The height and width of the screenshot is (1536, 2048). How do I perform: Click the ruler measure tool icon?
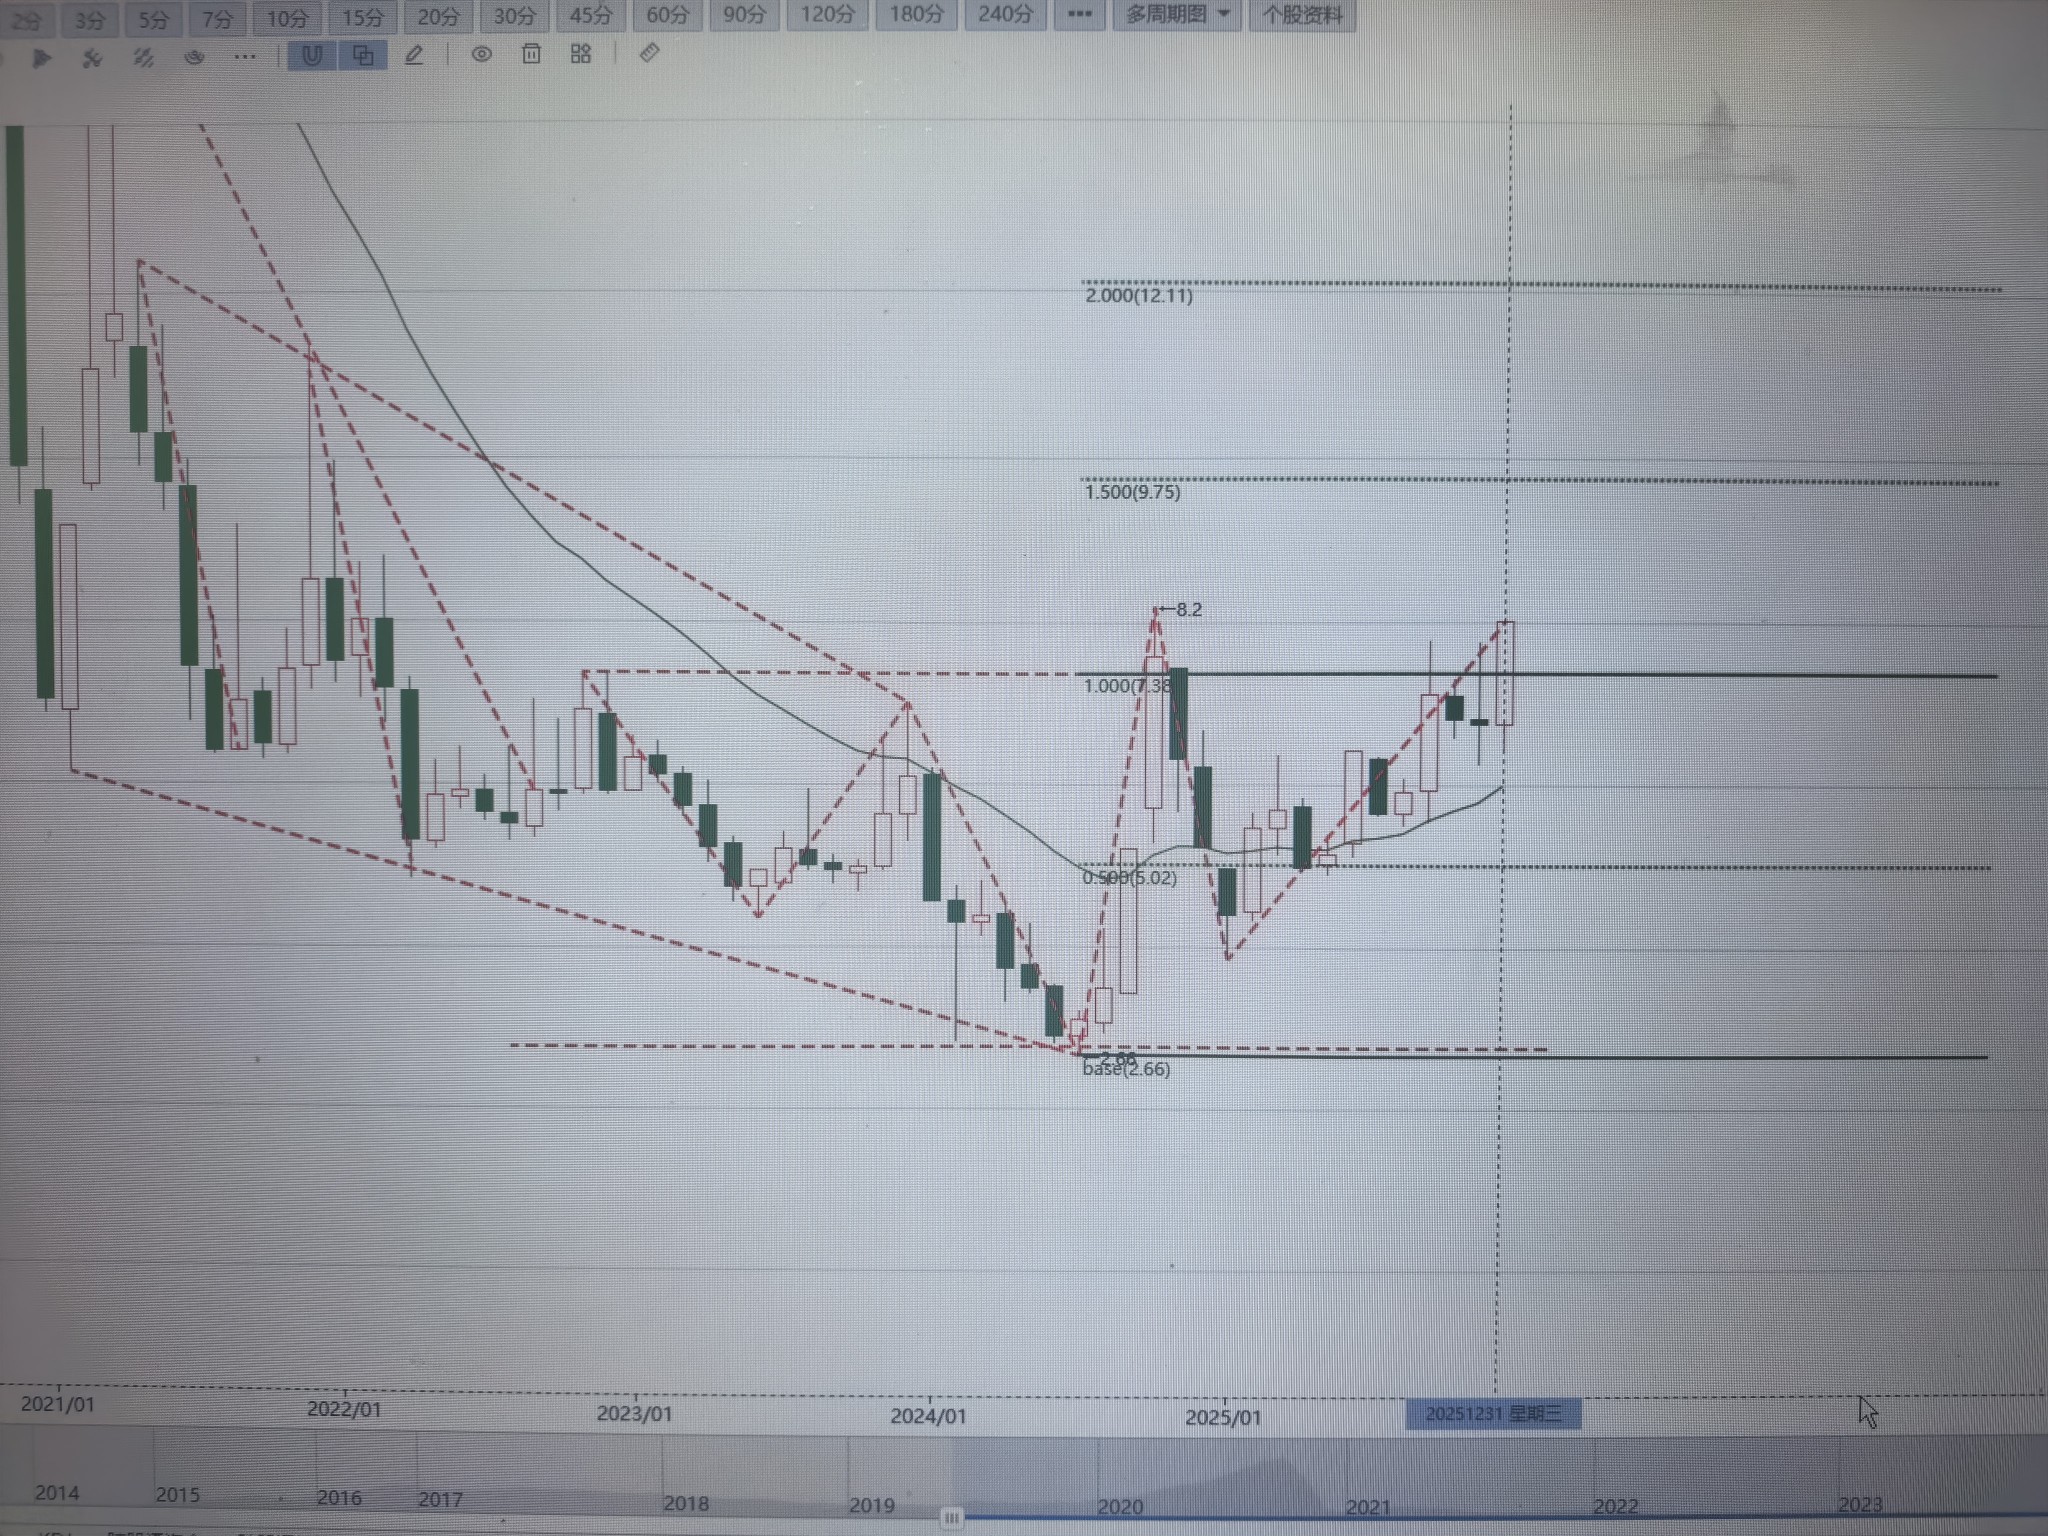pos(649,53)
